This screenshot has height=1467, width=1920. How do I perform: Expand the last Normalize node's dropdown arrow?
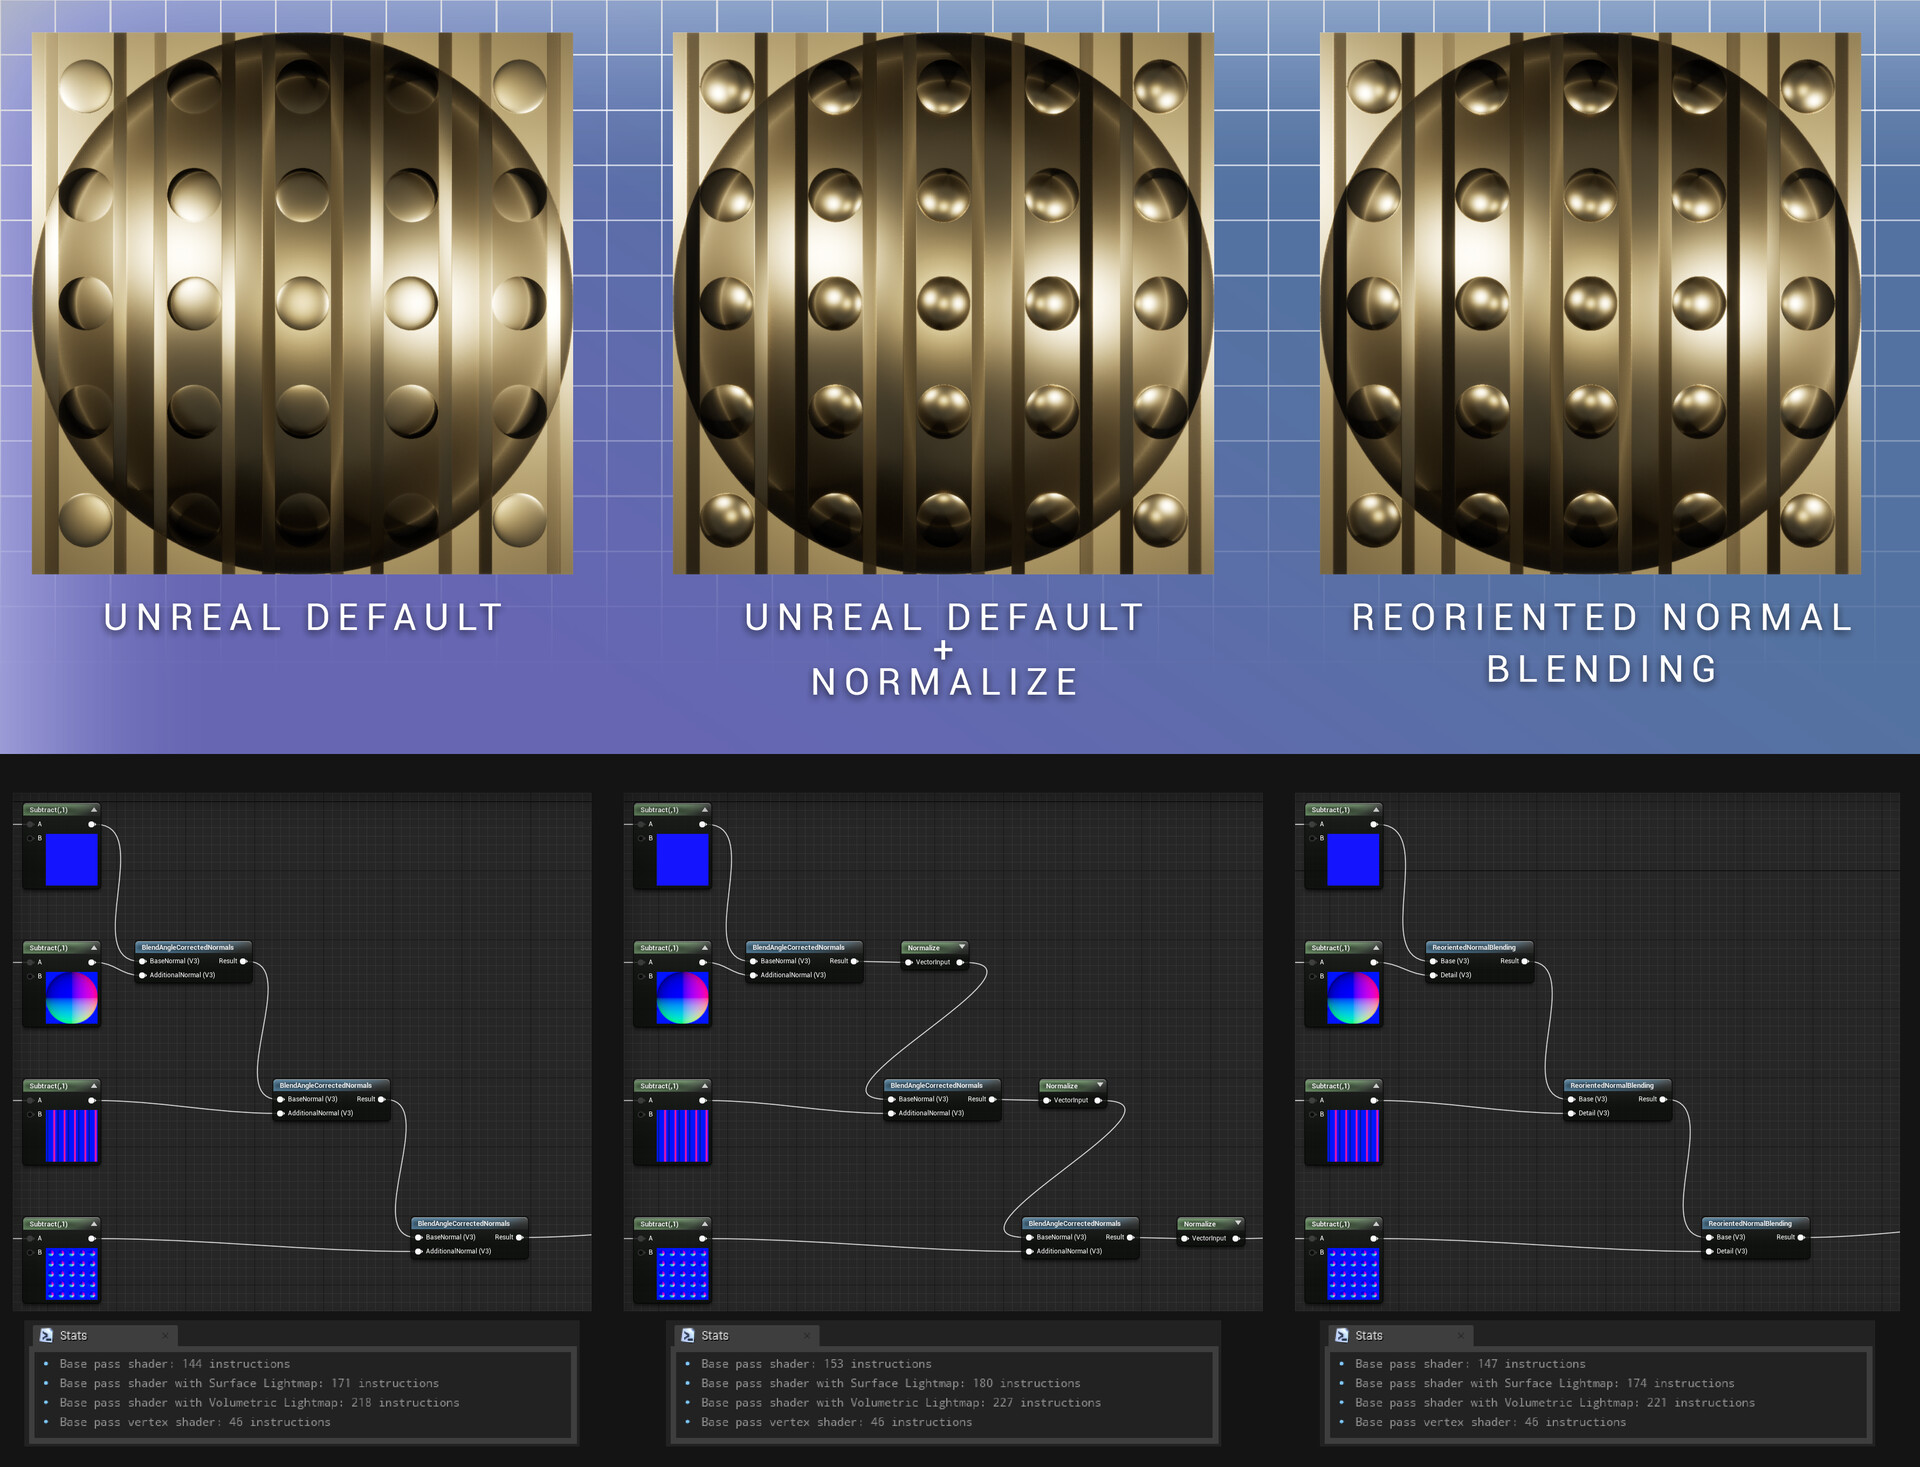[x=1238, y=1223]
